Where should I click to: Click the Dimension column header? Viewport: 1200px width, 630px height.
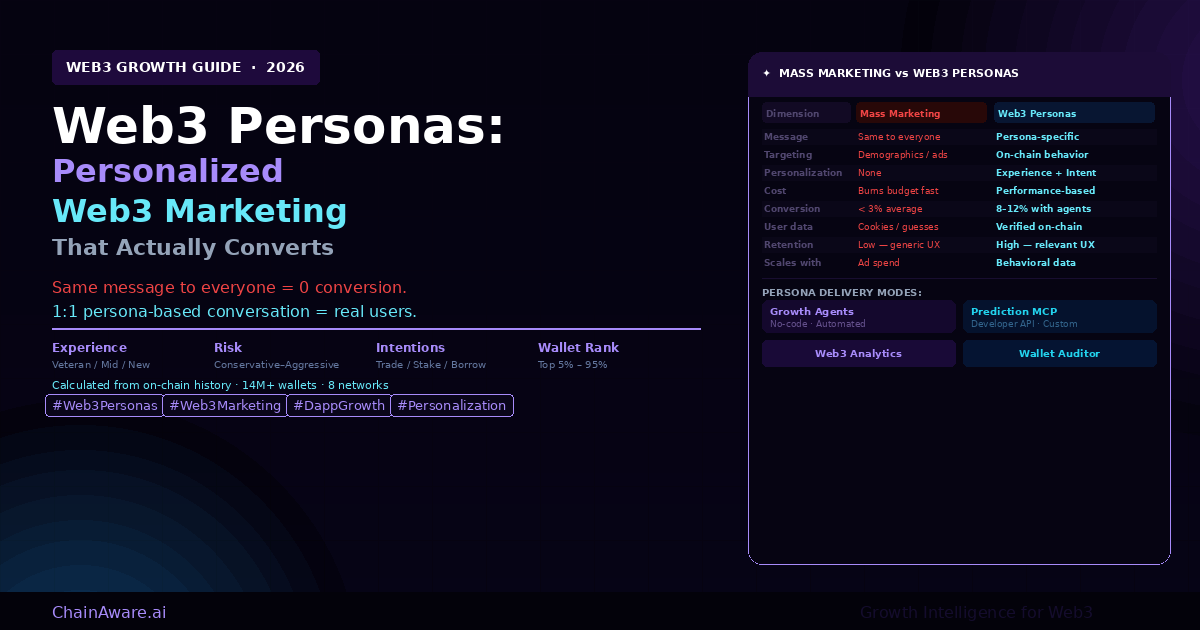pyautogui.click(x=806, y=113)
